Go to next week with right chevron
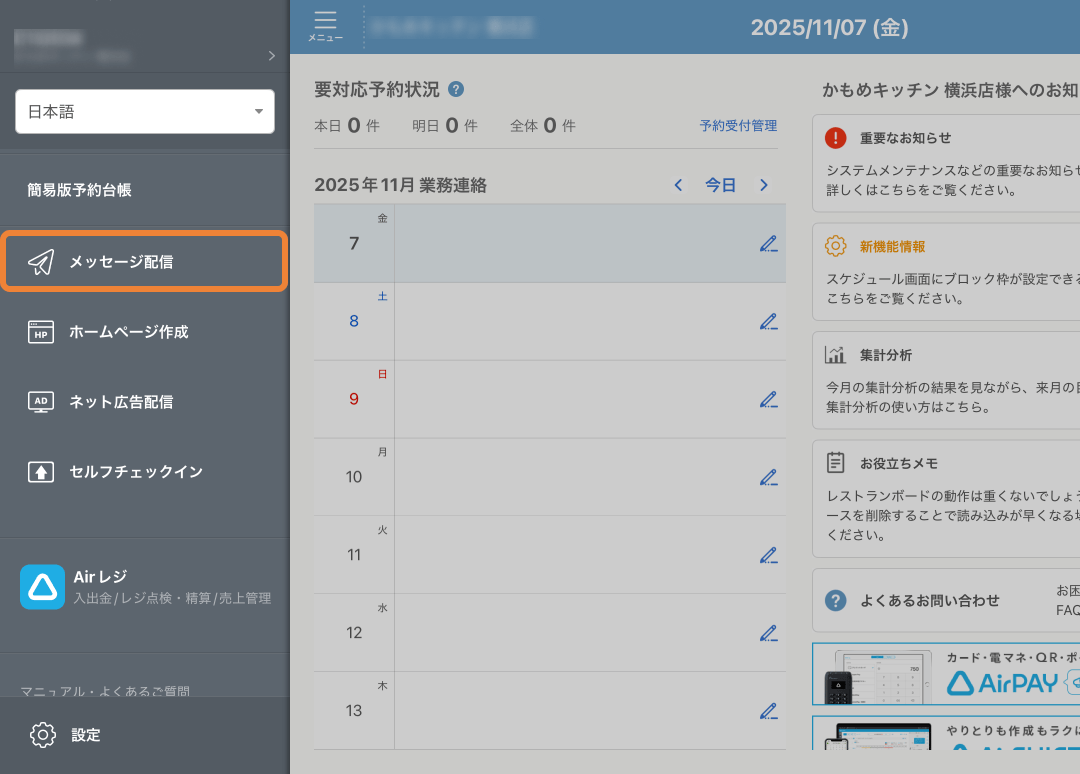This screenshot has height=774, width=1080. pyautogui.click(x=764, y=185)
